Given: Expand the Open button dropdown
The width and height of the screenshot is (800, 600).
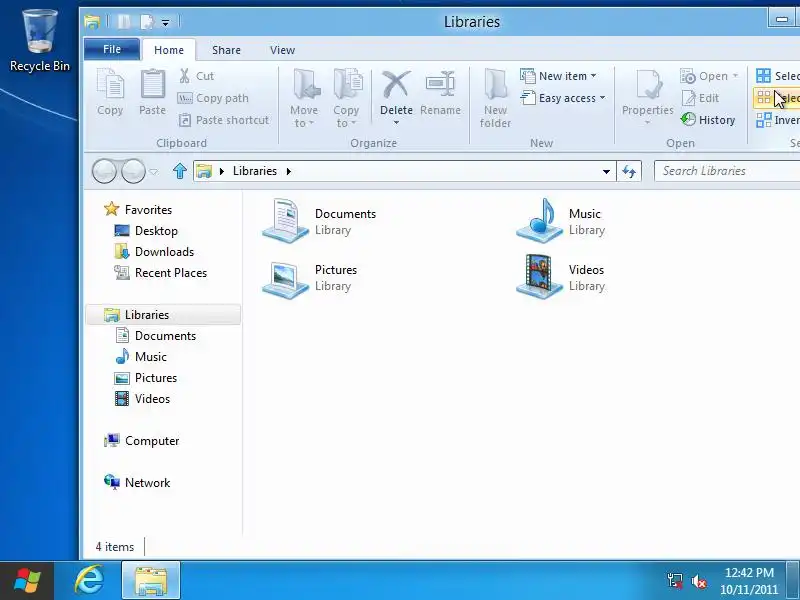Looking at the screenshot, I should pos(735,76).
